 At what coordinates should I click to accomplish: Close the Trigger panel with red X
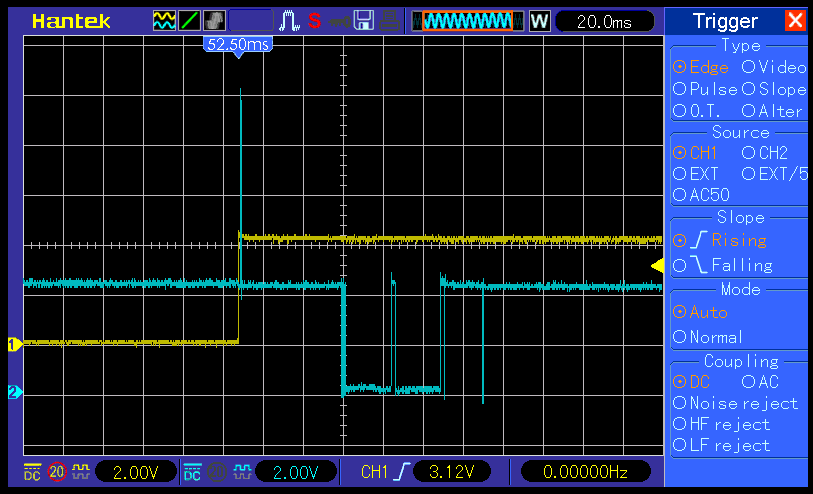(x=795, y=21)
